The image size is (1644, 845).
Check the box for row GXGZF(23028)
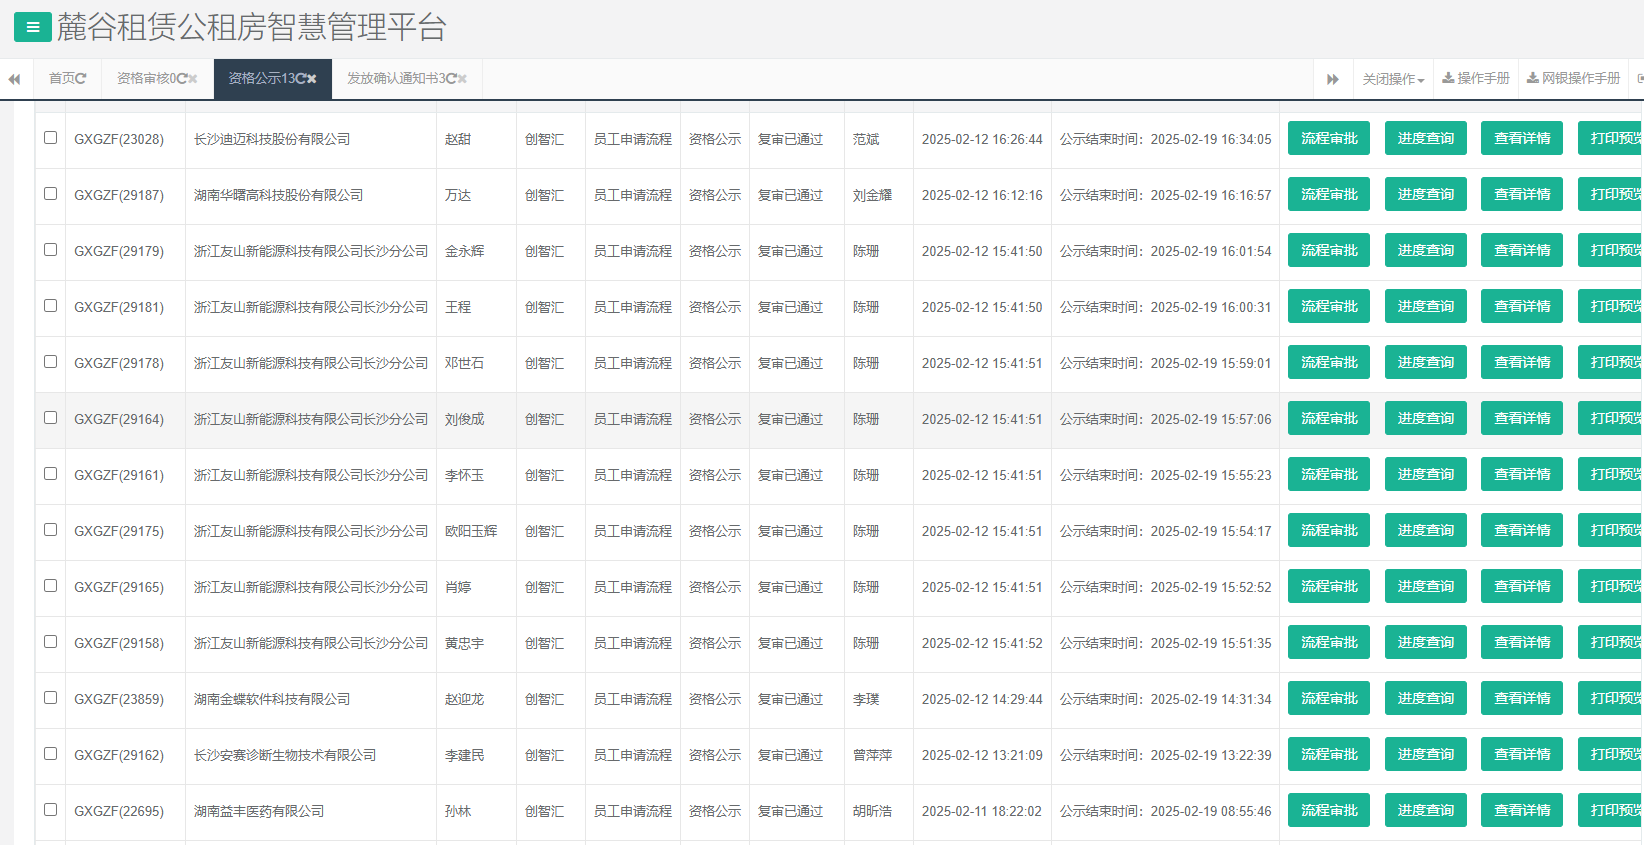[x=50, y=138]
